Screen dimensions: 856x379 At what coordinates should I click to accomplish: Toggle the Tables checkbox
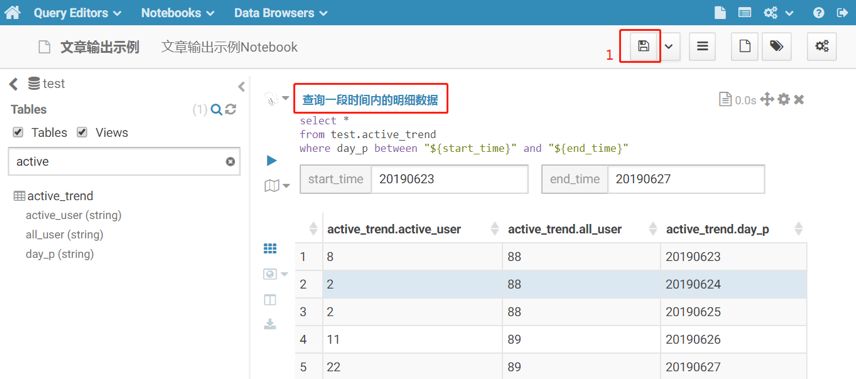point(18,132)
